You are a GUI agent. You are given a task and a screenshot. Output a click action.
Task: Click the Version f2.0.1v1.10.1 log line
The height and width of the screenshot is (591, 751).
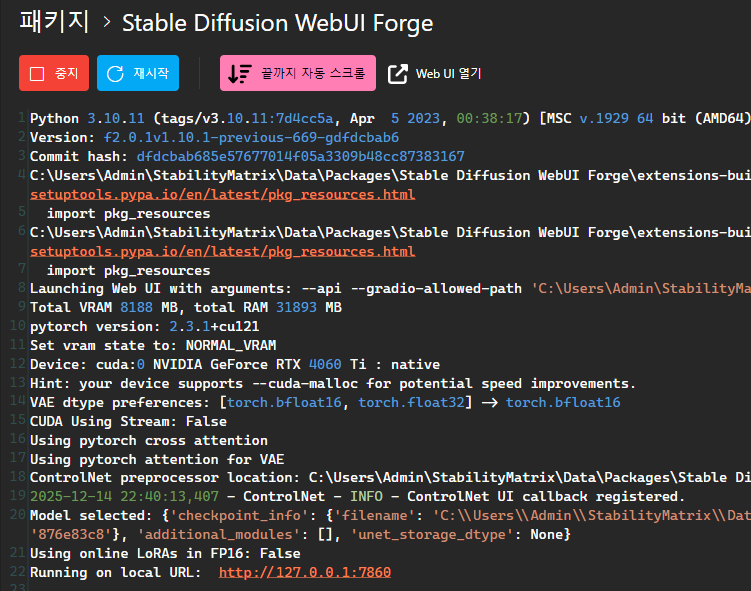[x=215, y=137]
